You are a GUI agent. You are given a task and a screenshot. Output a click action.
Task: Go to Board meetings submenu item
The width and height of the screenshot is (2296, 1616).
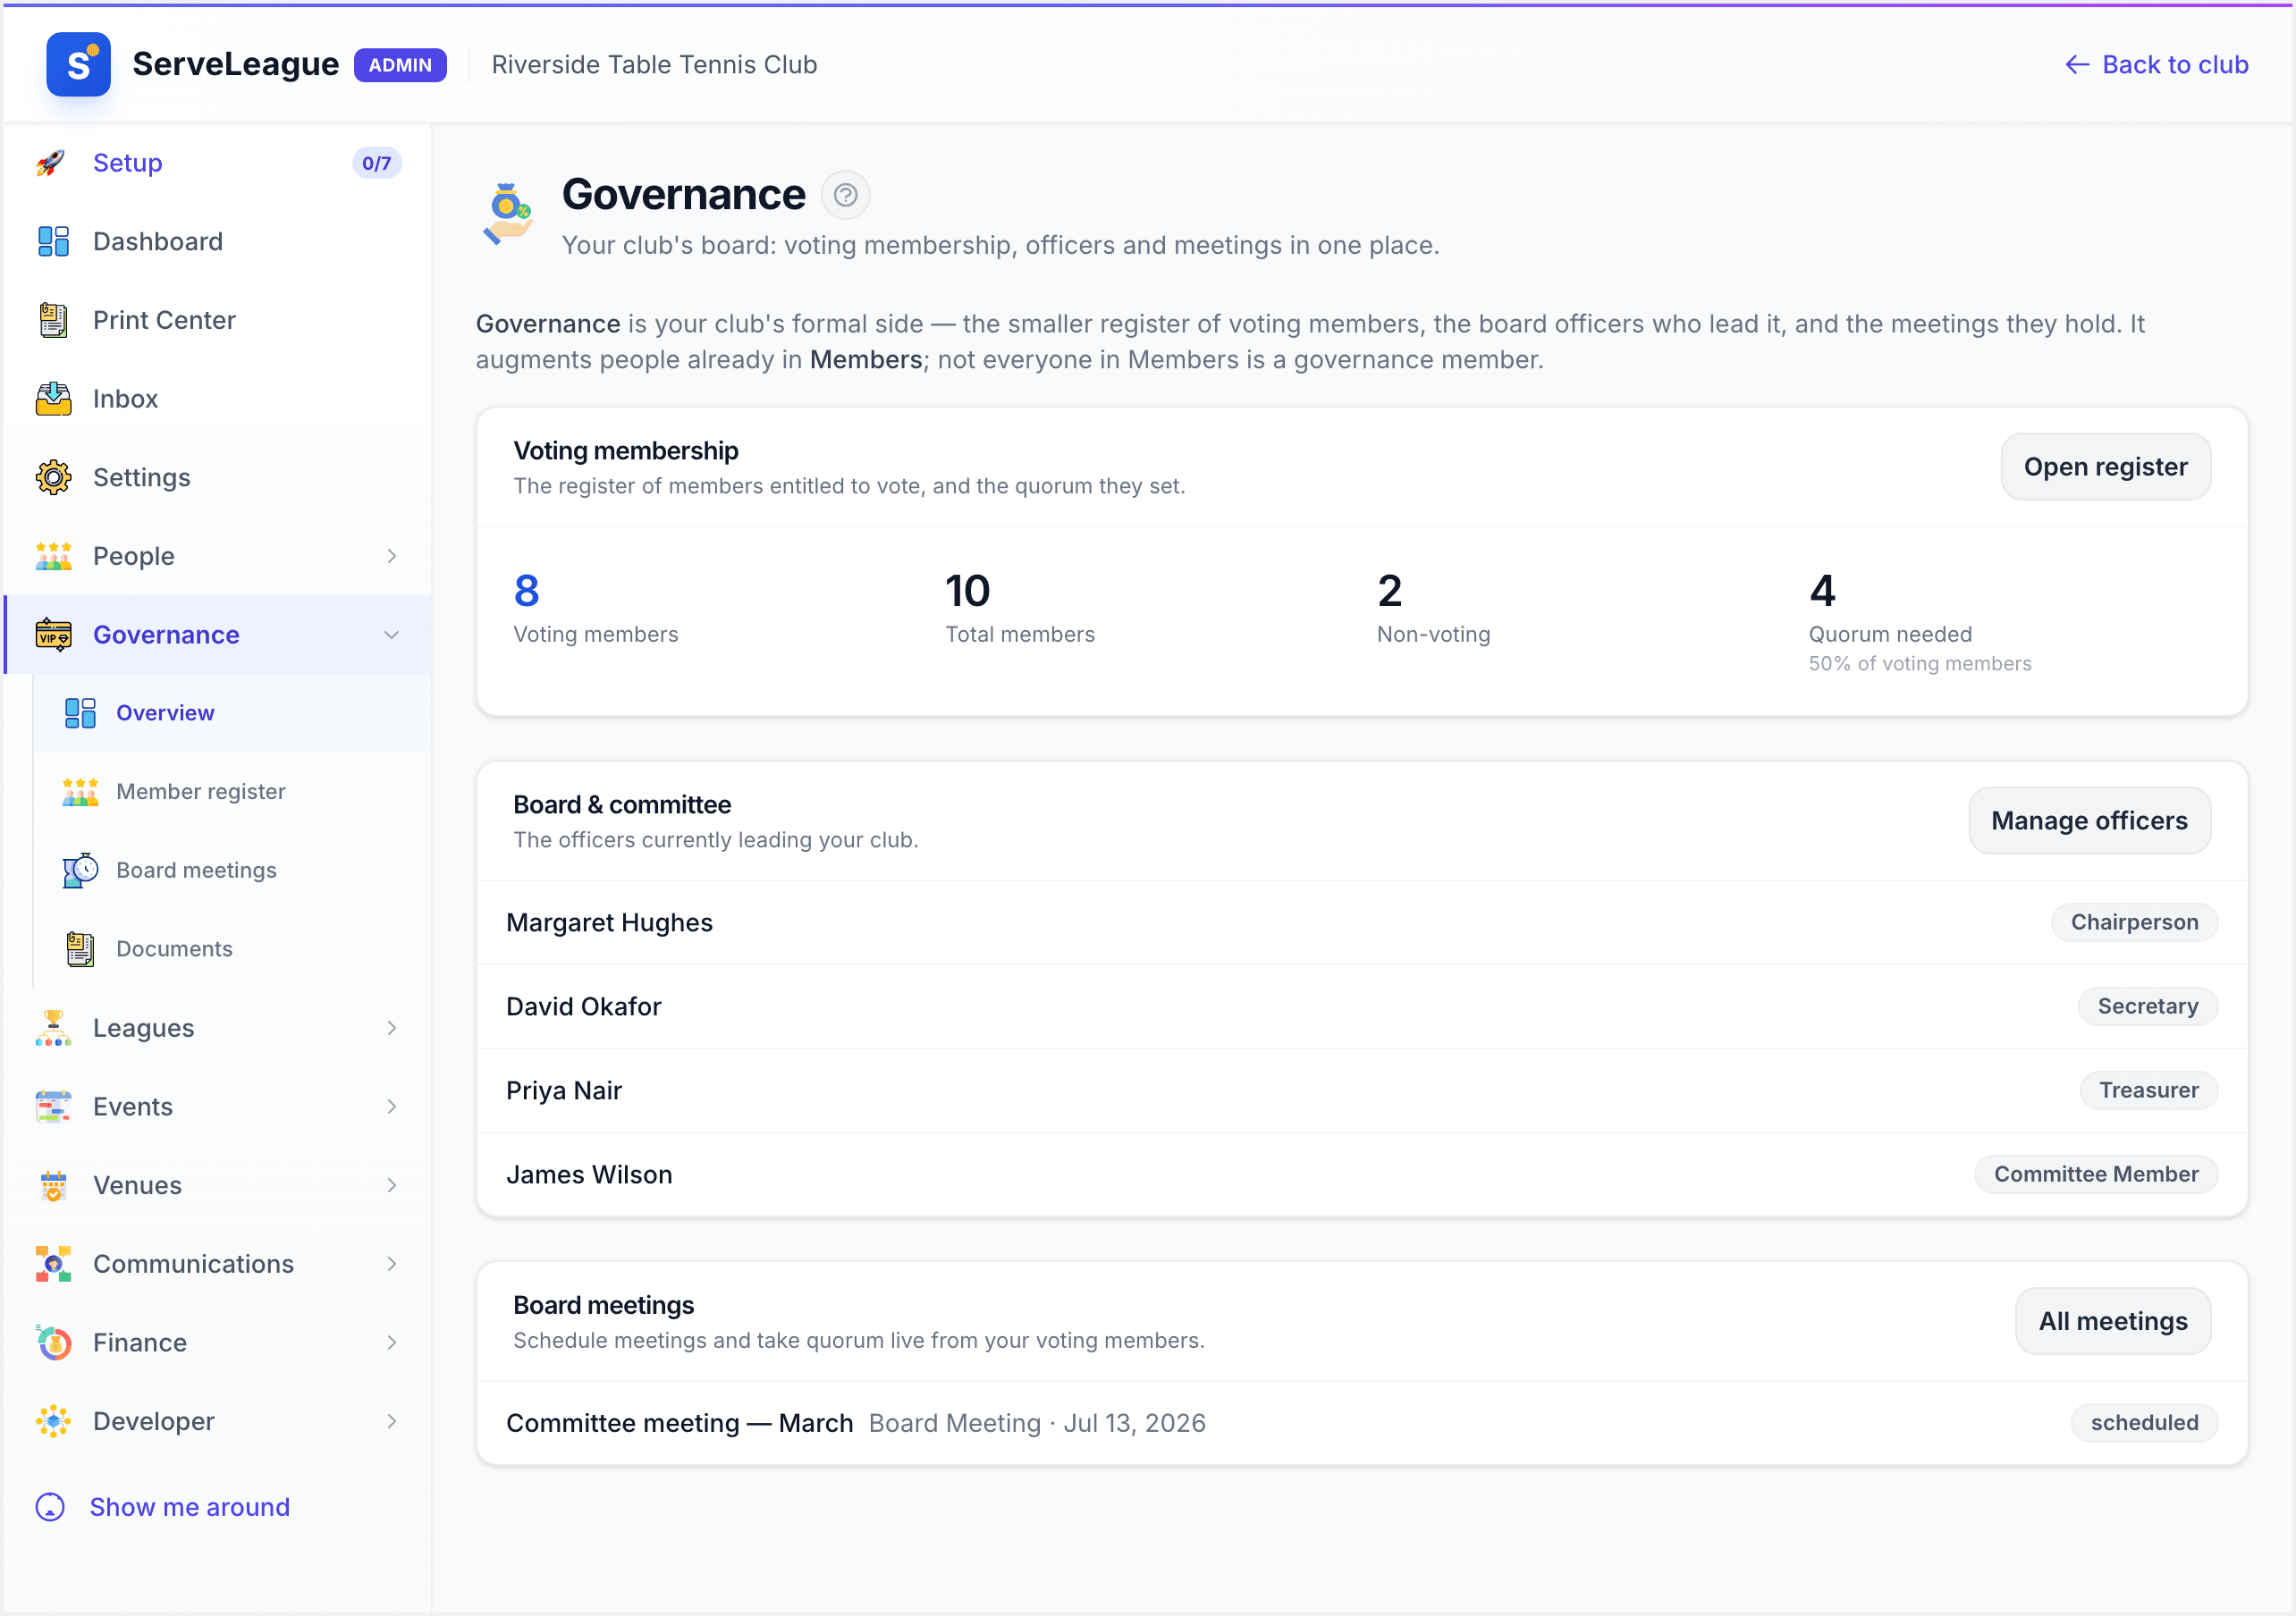(232, 870)
